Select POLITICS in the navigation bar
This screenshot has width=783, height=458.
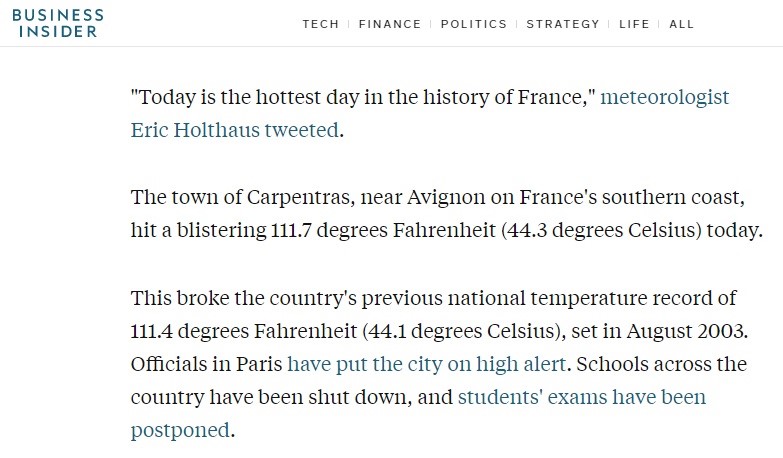coord(474,24)
